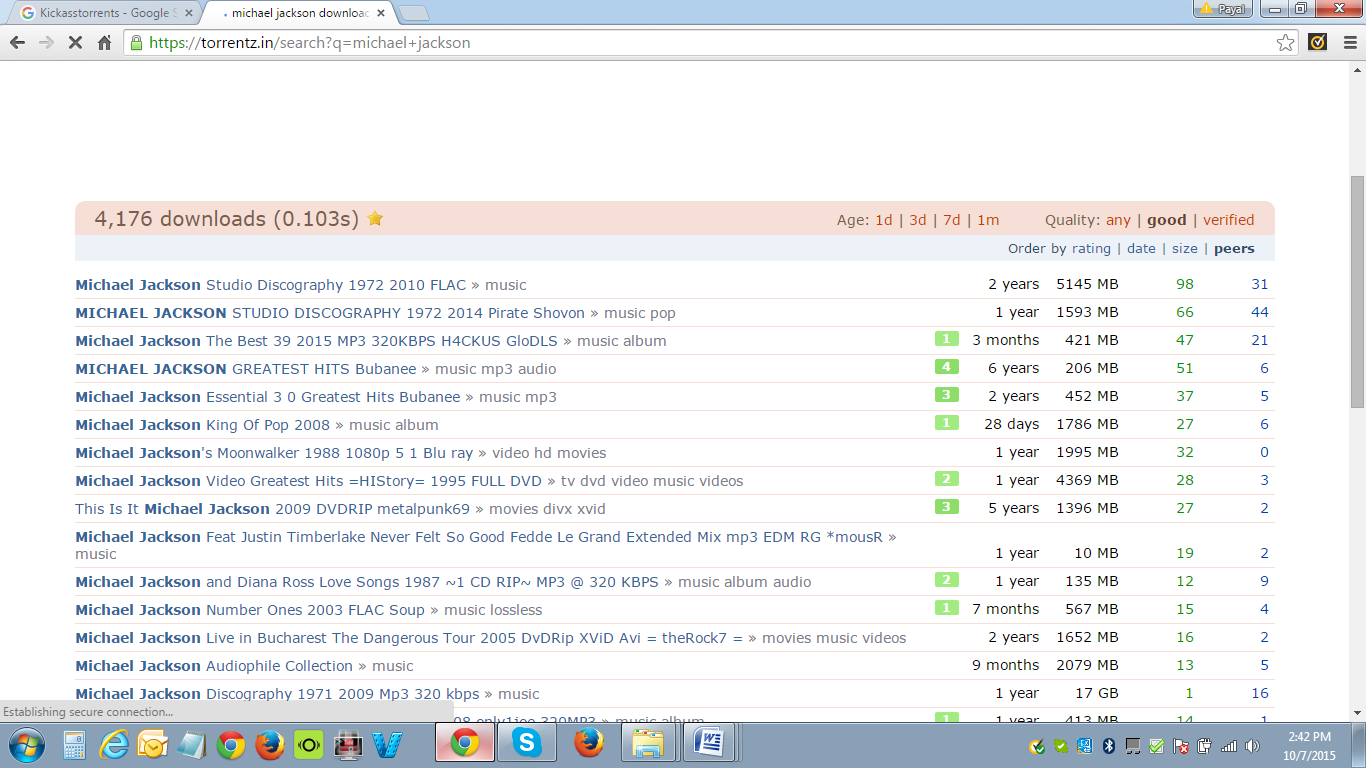The height and width of the screenshot is (768, 1366).
Task: Click the page's vertical scrollbar thumb
Action: tap(1357, 290)
